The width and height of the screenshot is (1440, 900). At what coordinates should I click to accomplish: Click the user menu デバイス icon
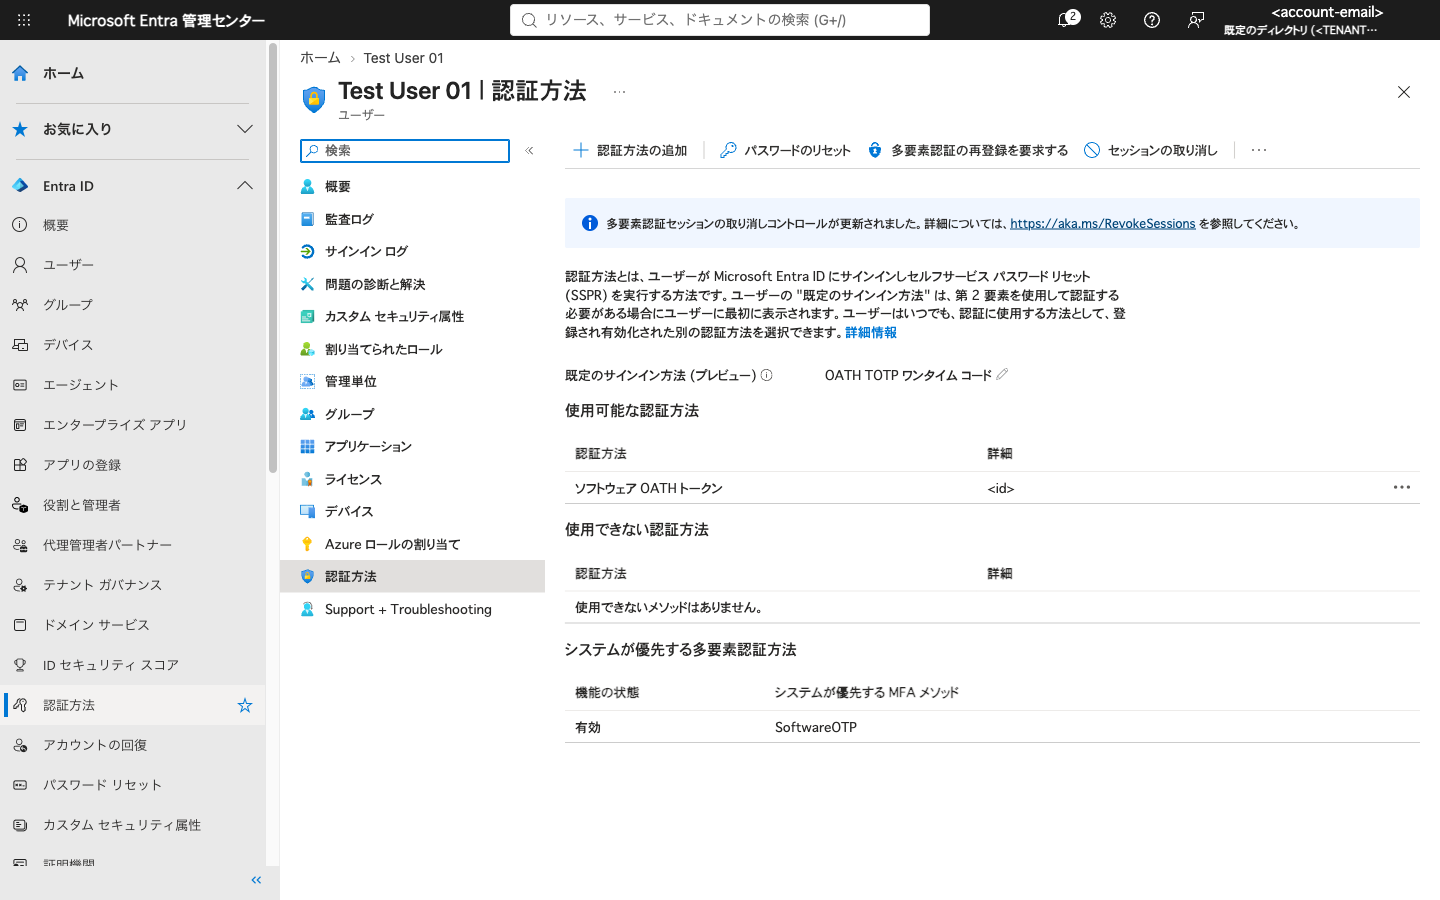point(307,512)
